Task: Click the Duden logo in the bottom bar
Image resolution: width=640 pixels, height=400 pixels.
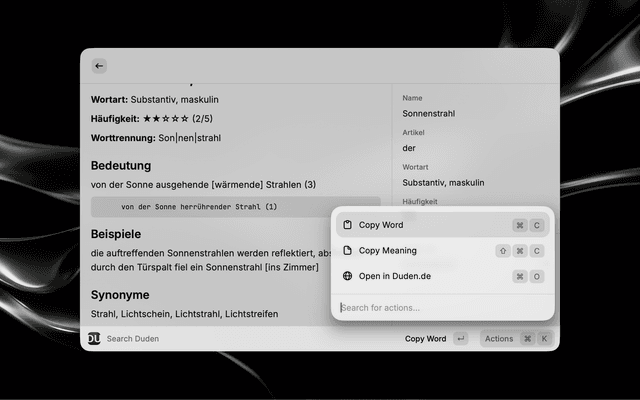Action: (x=94, y=339)
